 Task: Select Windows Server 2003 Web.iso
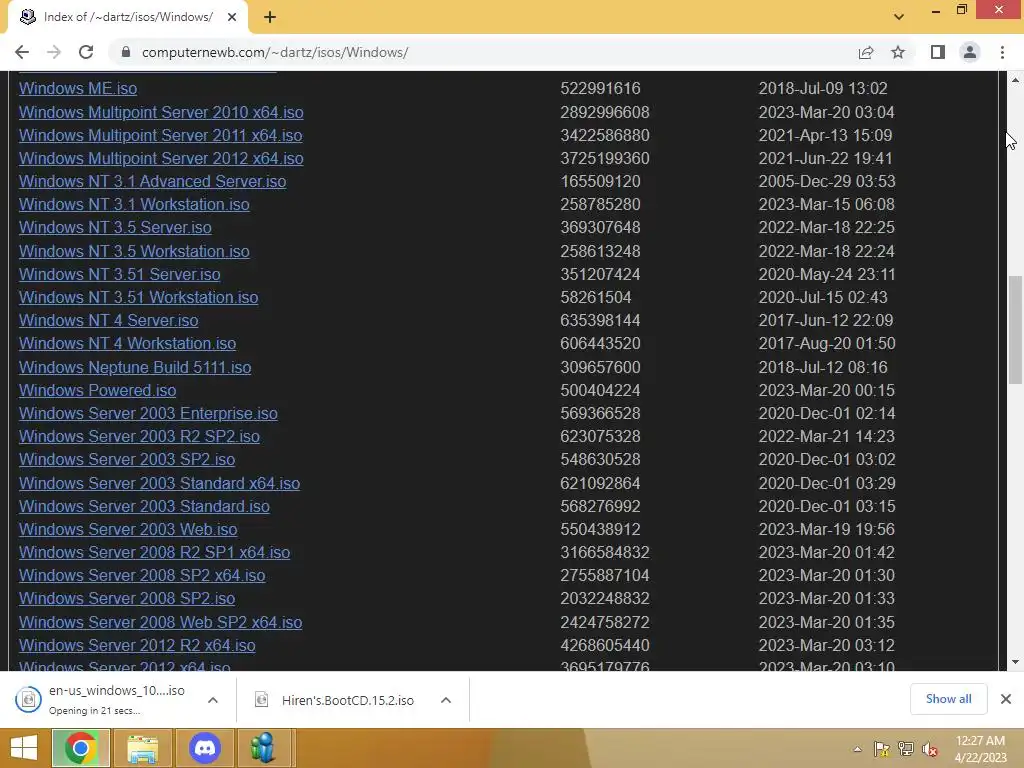[x=128, y=530]
